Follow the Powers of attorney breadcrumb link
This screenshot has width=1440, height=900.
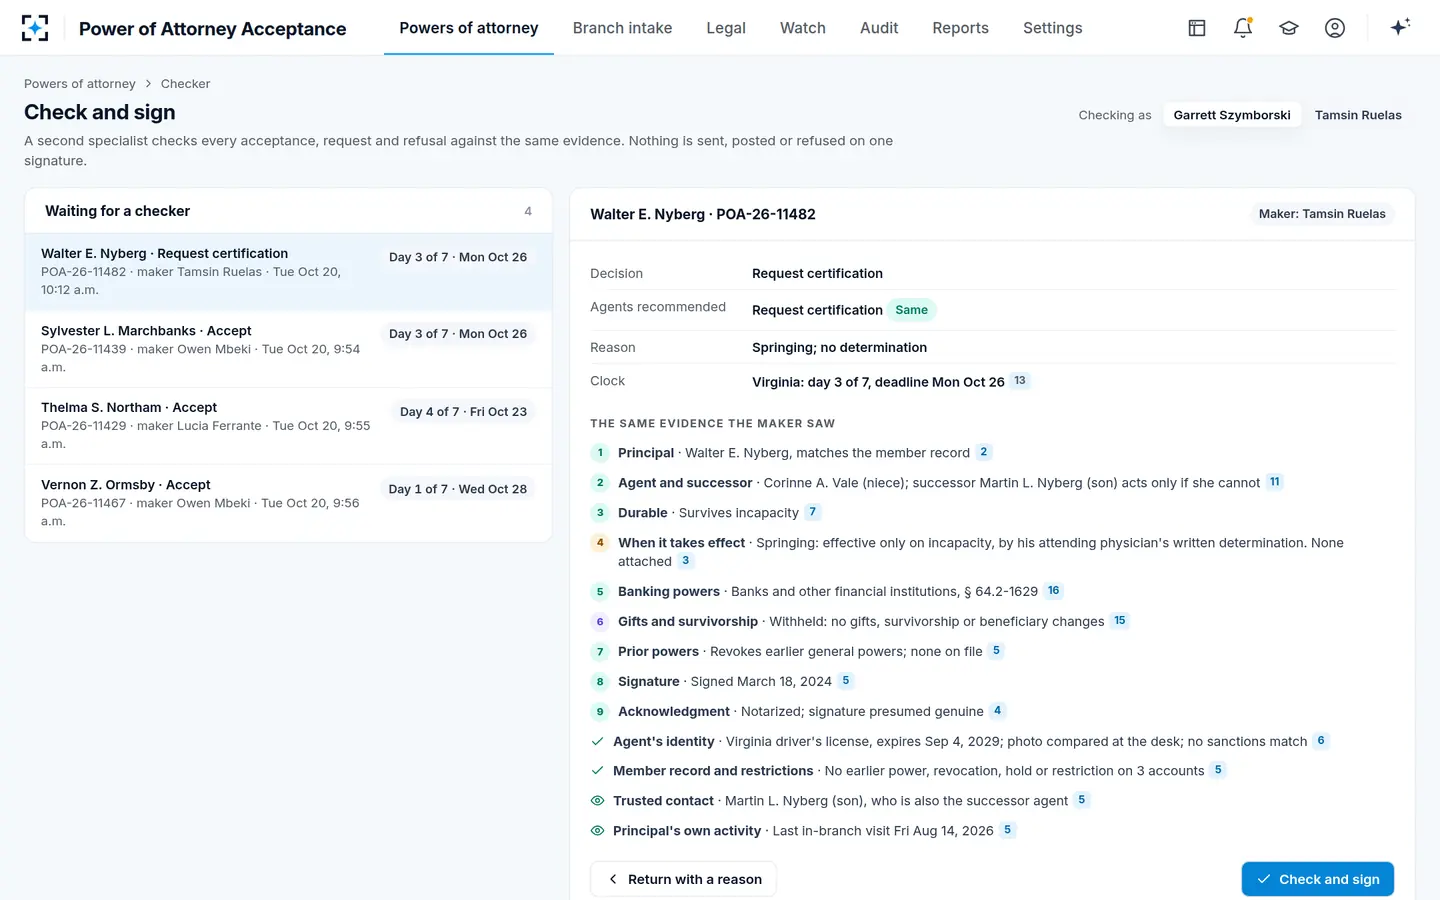pyautogui.click(x=80, y=84)
